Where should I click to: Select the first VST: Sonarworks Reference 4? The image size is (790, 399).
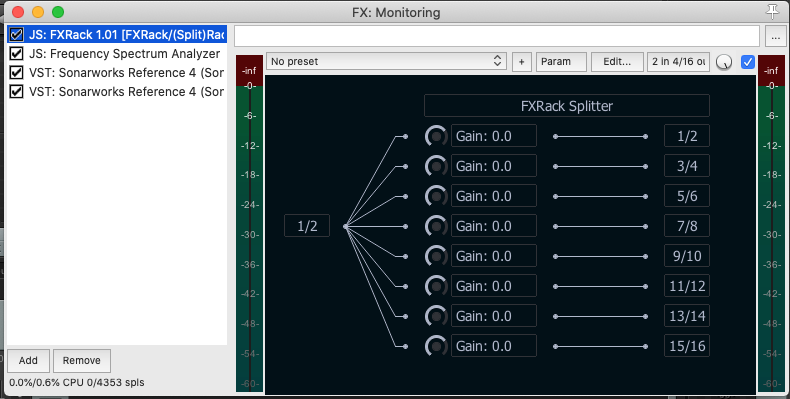(x=126, y=73)
